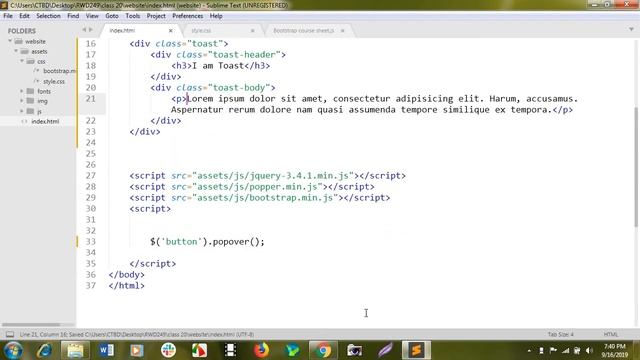Click line number 33 in gutter
Image resolution: width=640 pixels, height=360 pixels.
pyautogui.click(x=91, y=242)
